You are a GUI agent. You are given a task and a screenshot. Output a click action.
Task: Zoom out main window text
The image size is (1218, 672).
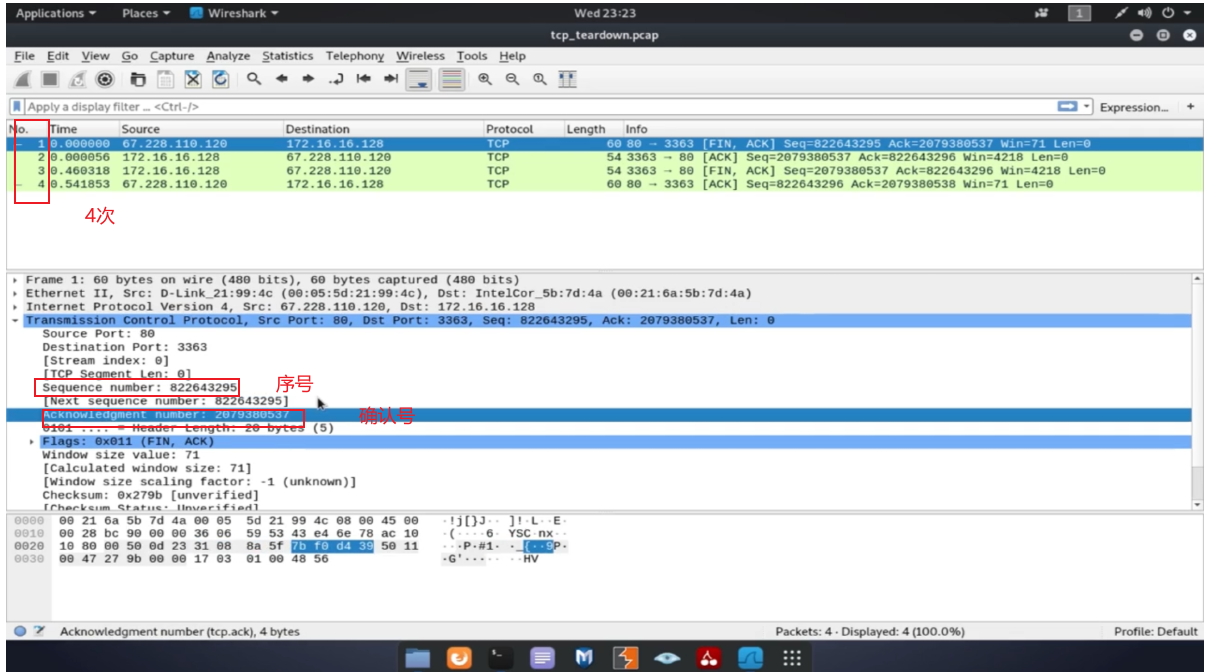512,79
